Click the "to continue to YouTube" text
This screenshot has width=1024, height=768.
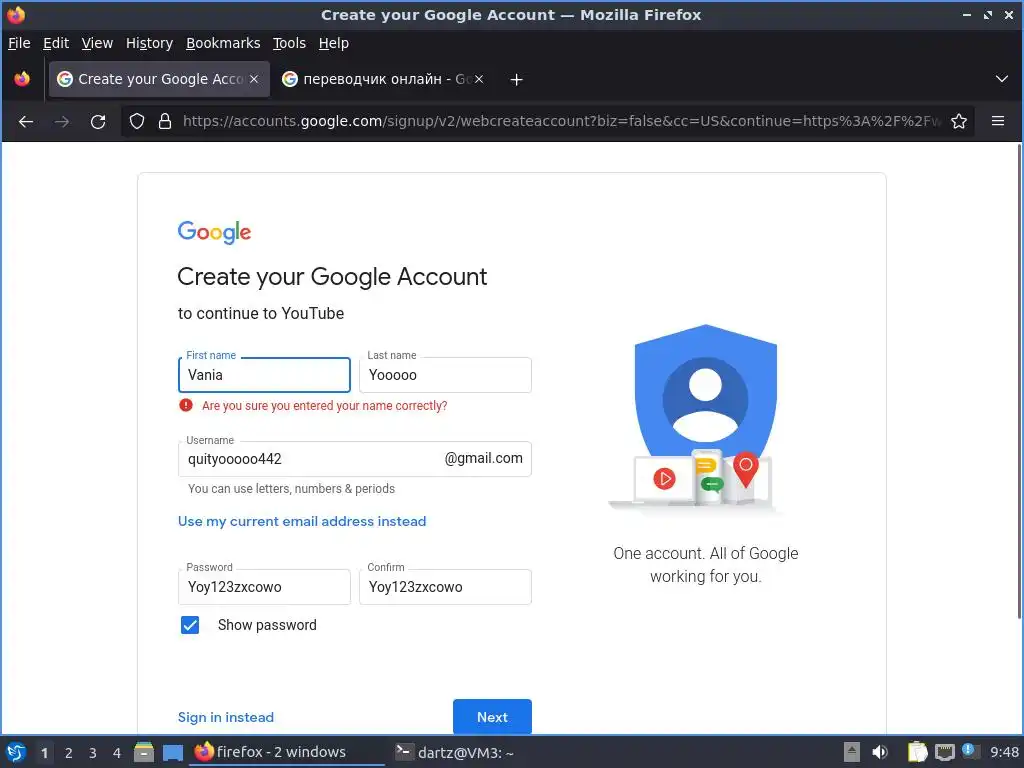[x=261, y=313]
